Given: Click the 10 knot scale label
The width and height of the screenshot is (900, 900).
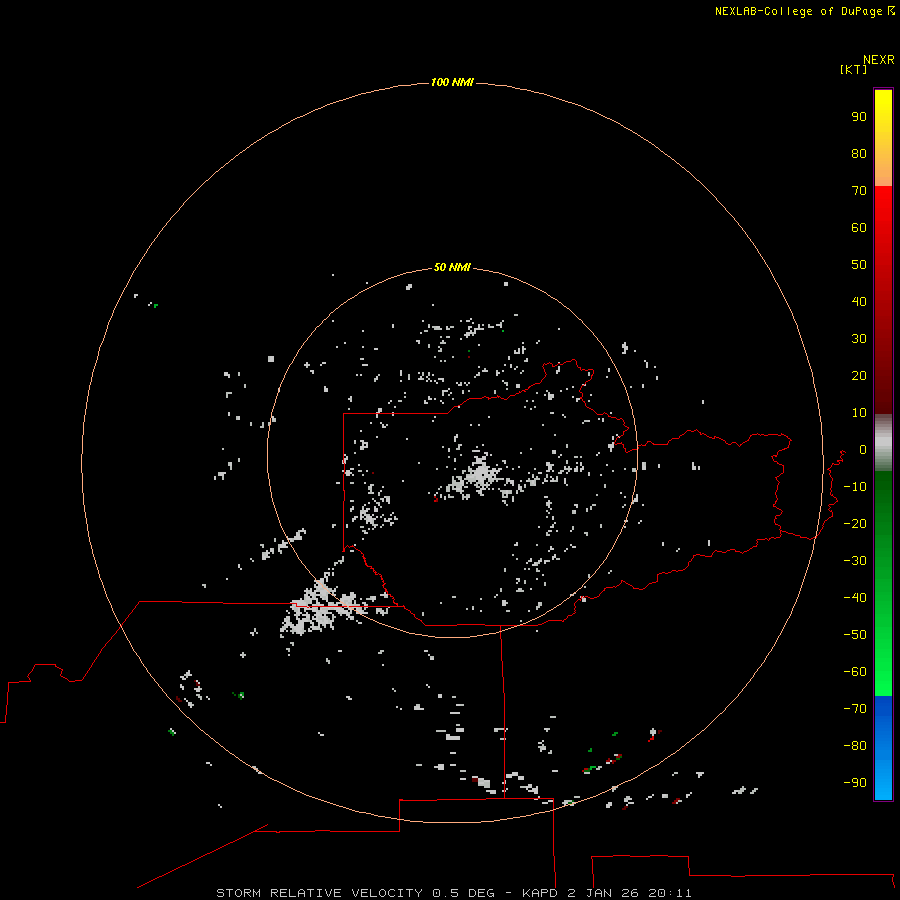Looking at the screenshot, I should 859,413.
